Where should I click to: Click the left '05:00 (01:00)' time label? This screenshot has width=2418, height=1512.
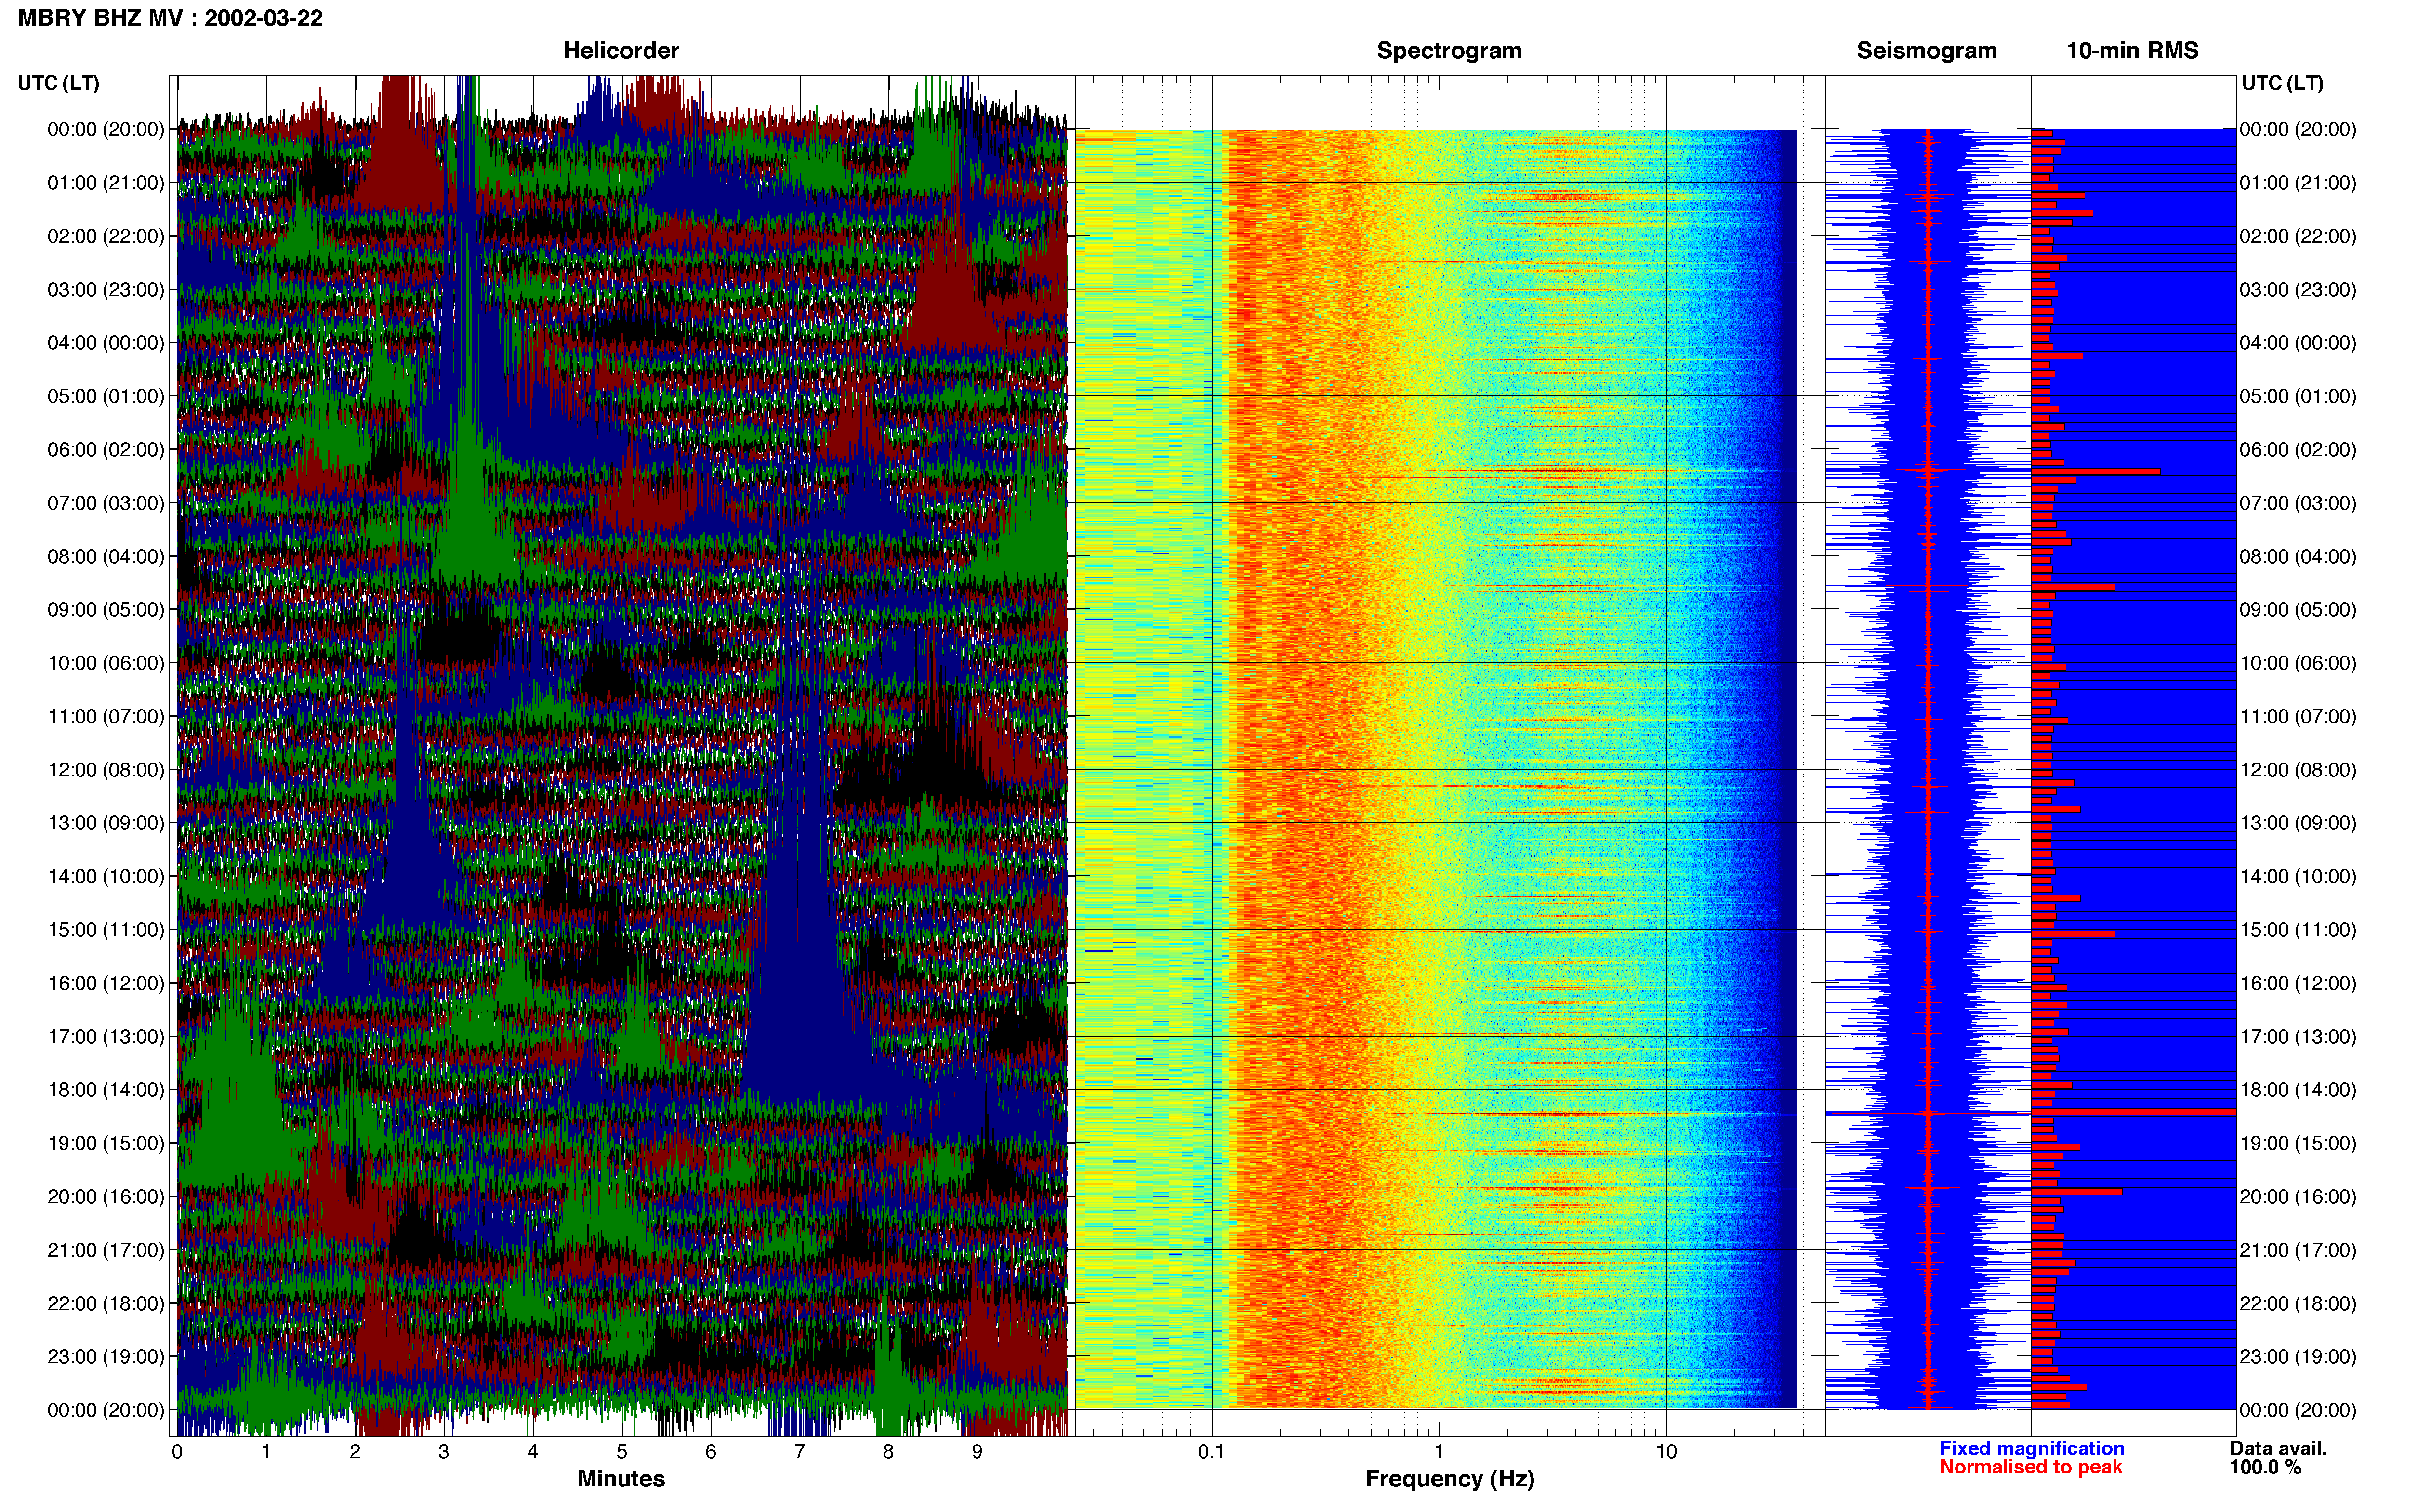click(x=106, y=396)
